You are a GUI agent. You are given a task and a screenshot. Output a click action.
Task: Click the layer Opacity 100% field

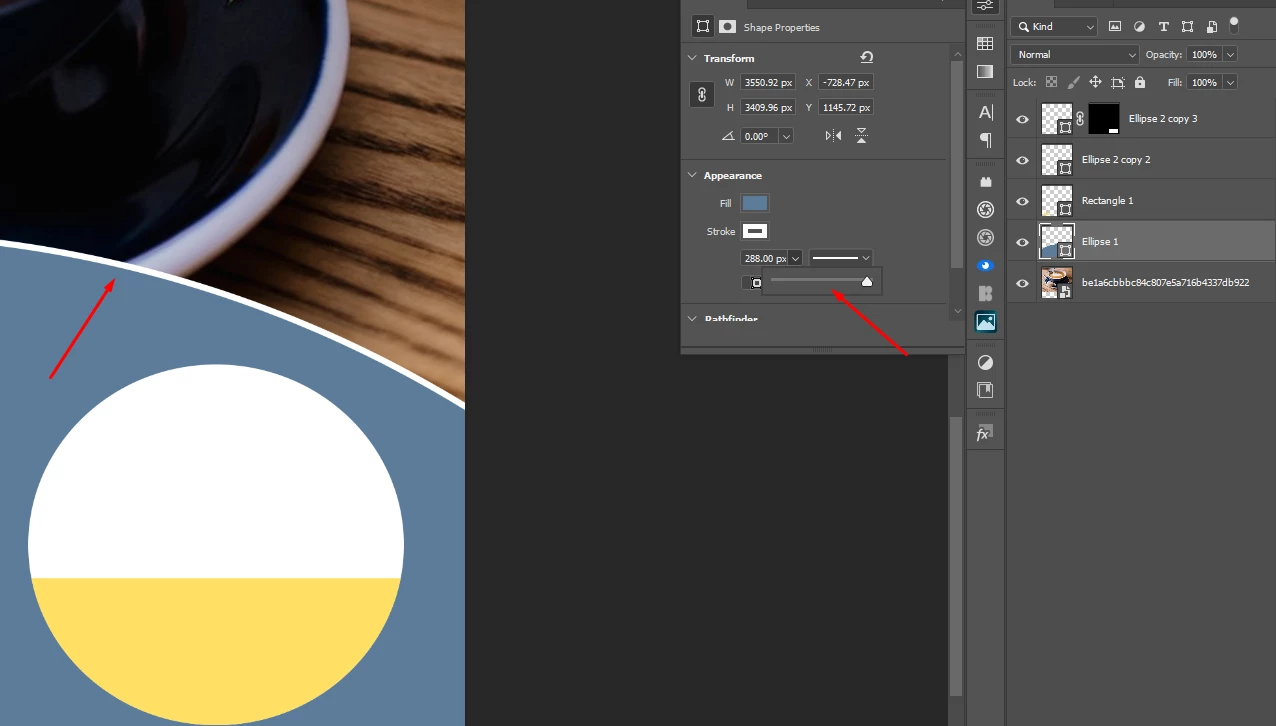pyautogui.click(x=1204, y=54)
